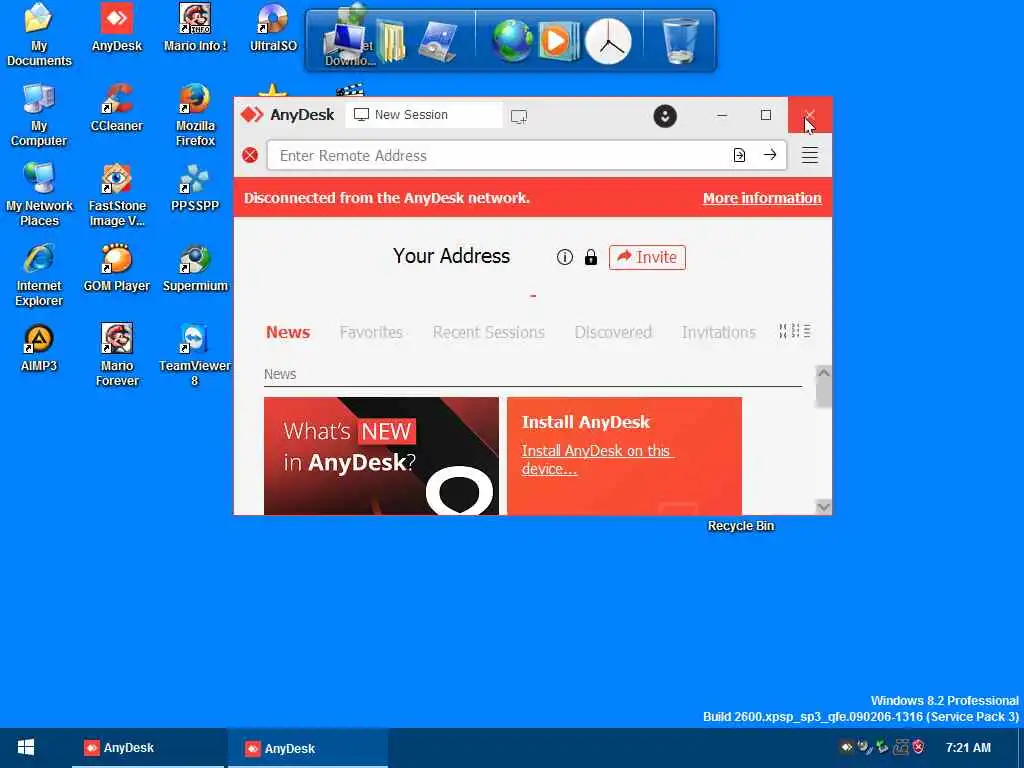Click the picture frame icon in dock
The image size is (1024, 768).
[438, 40]
